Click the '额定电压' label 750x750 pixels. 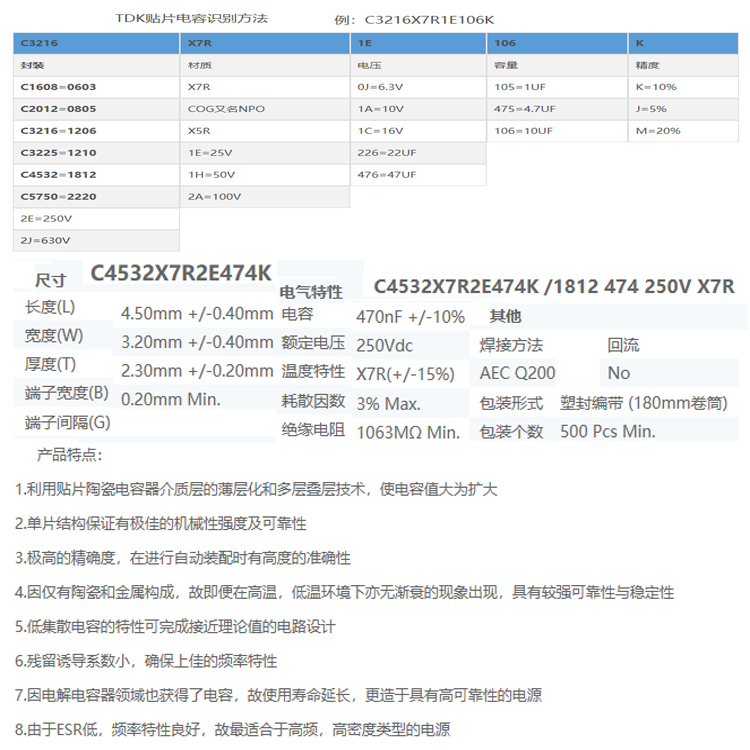(x=313, y=342)
